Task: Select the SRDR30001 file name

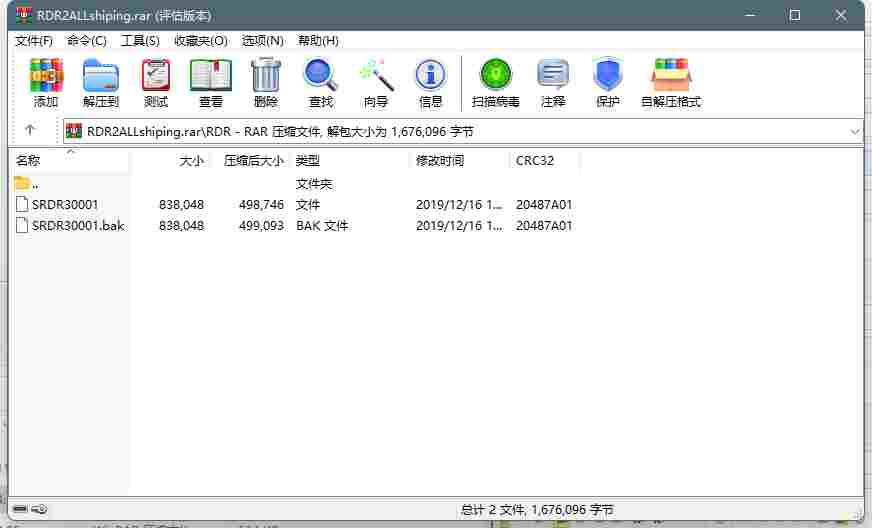Action: coord(65,205)
